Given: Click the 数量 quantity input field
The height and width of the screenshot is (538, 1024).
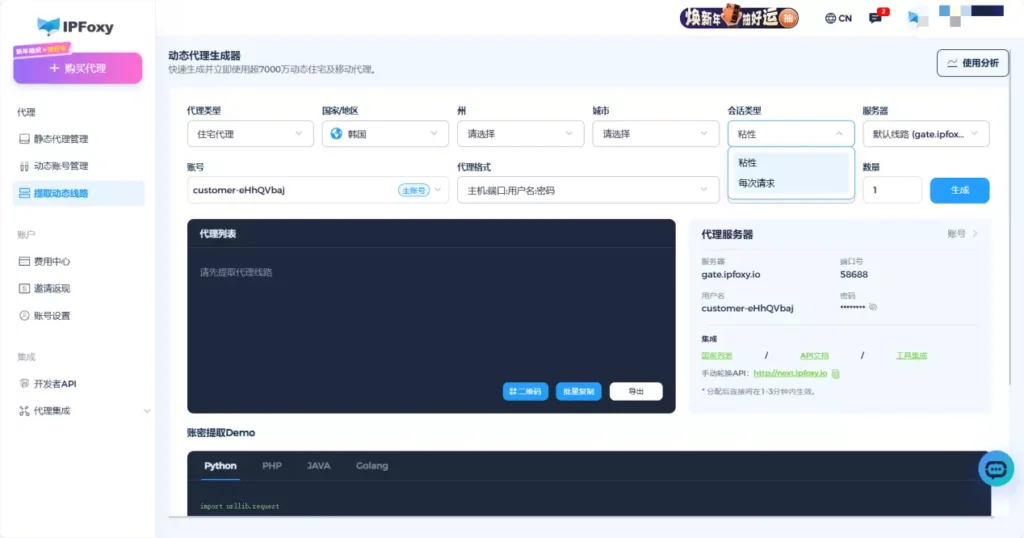Looking at the screenshot, I should pos(891,190).
